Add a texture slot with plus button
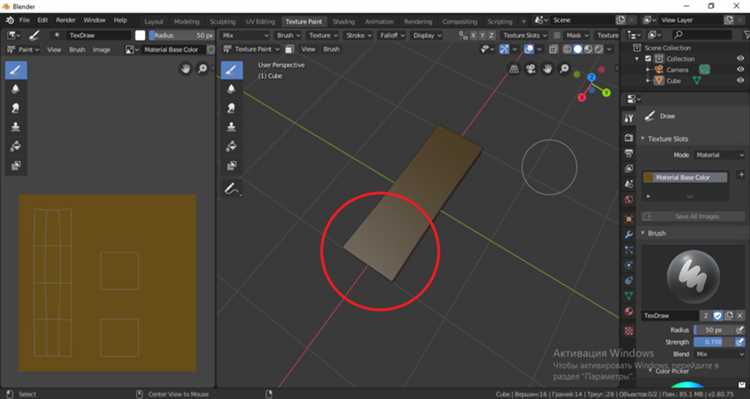750x399 pixels. (741, 175)
